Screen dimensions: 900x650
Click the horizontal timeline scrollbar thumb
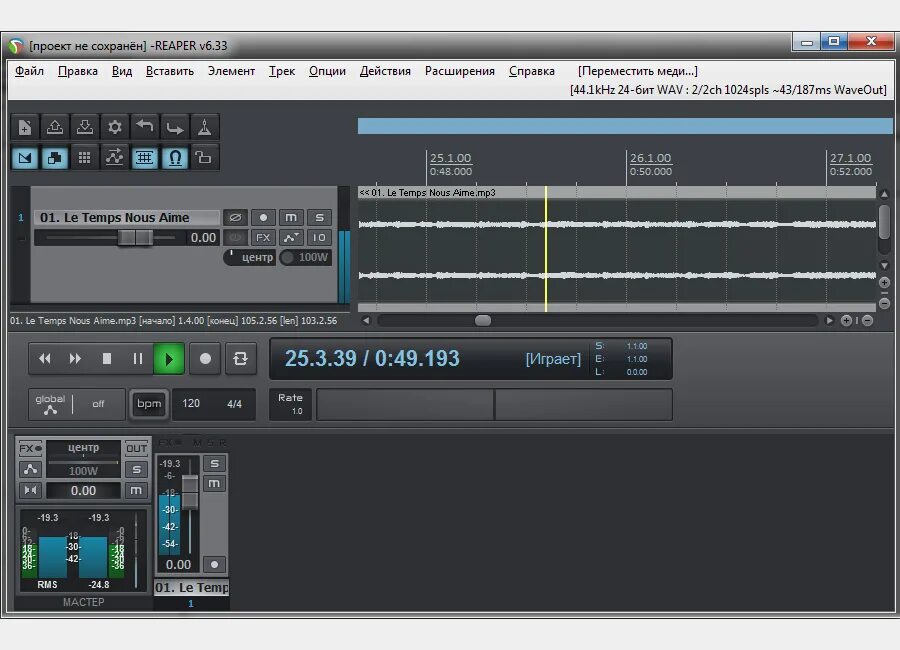tap(483, 320)
